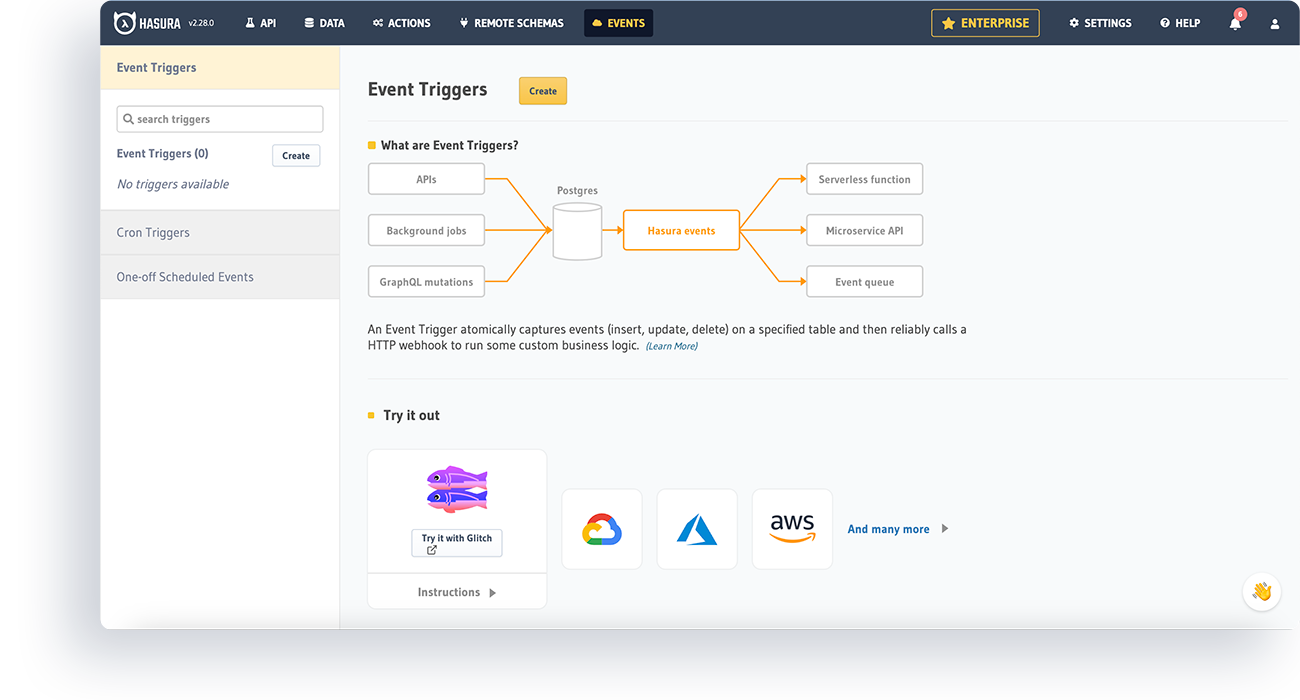1300x700 pixels.
Task: Follow the Learn More link
Action: tap(671, 346)
